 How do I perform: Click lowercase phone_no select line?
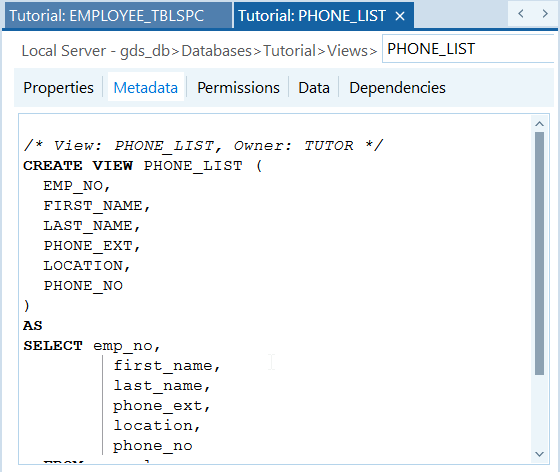click(153, 446)
